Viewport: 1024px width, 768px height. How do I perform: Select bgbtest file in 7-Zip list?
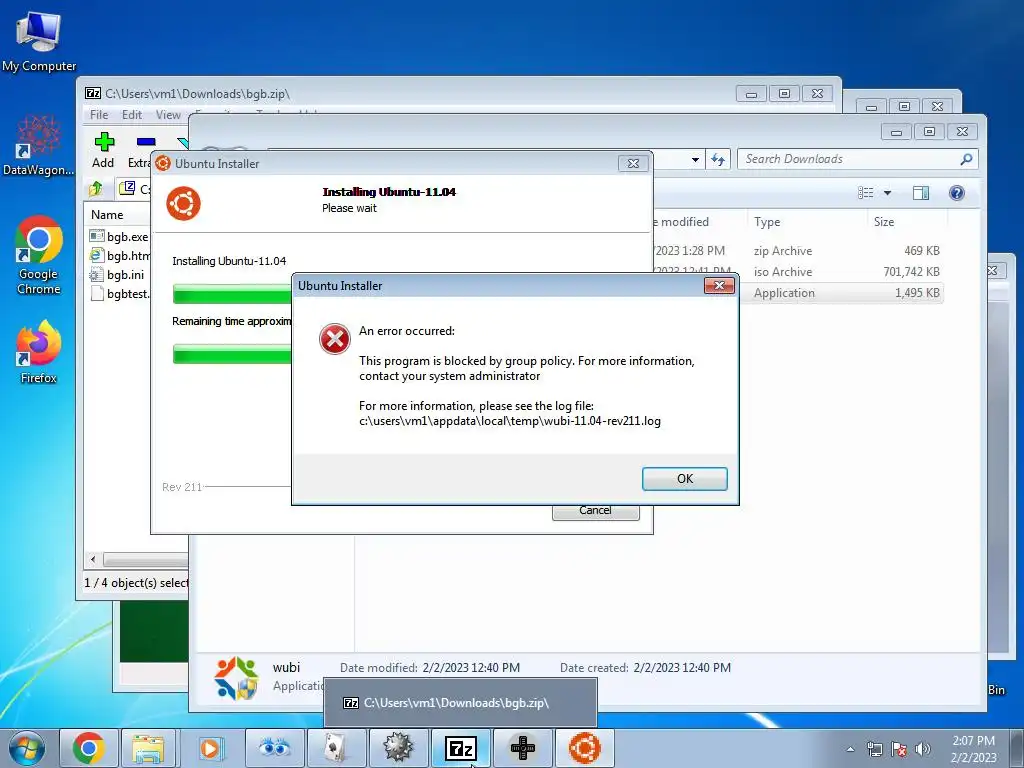click(120, 293)
